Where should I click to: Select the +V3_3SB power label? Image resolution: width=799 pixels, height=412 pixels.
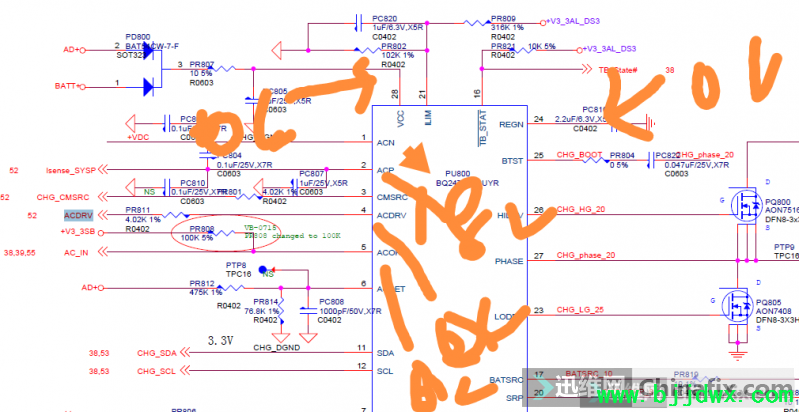pos(78,233)
